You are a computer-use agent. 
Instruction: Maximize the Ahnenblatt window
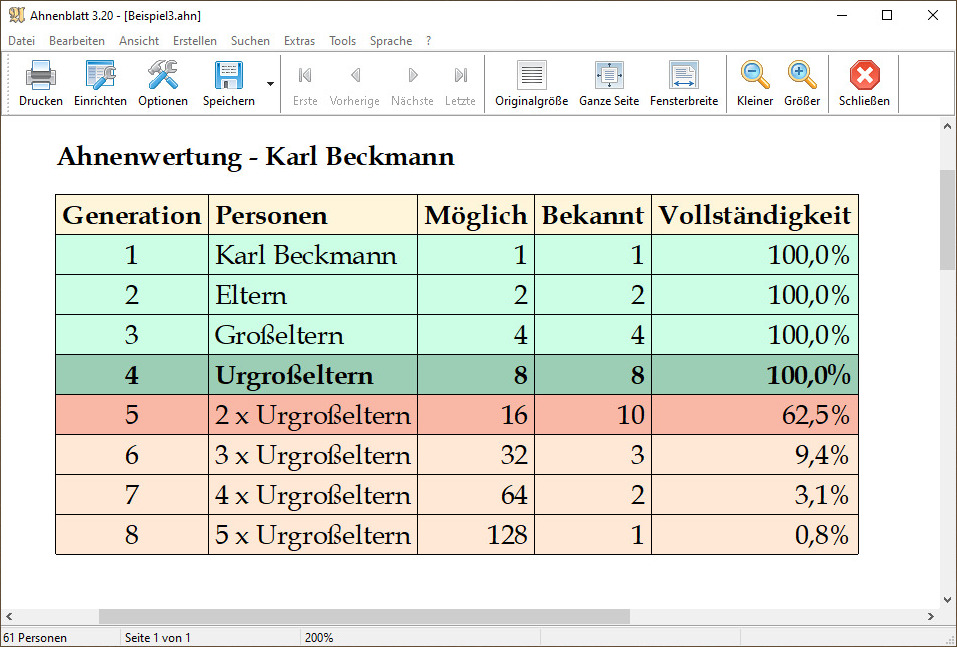coord(887,15)
